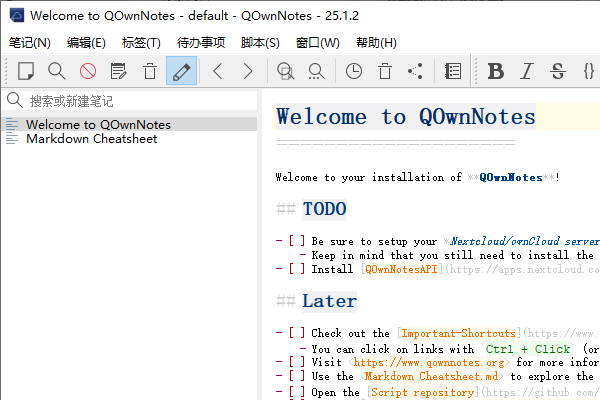Open the todo list icon

click(453, 71)
